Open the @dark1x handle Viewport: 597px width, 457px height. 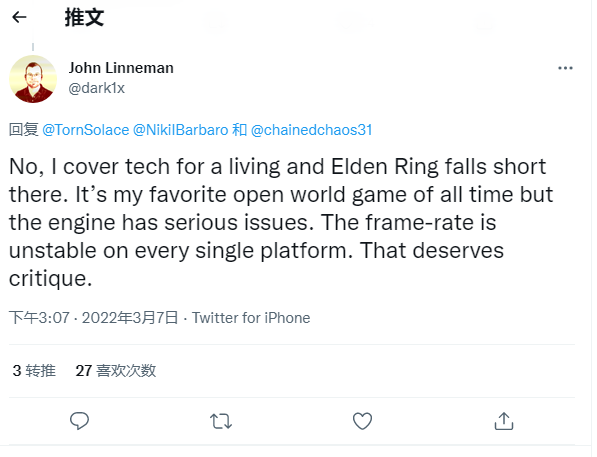tap(97, 88)
